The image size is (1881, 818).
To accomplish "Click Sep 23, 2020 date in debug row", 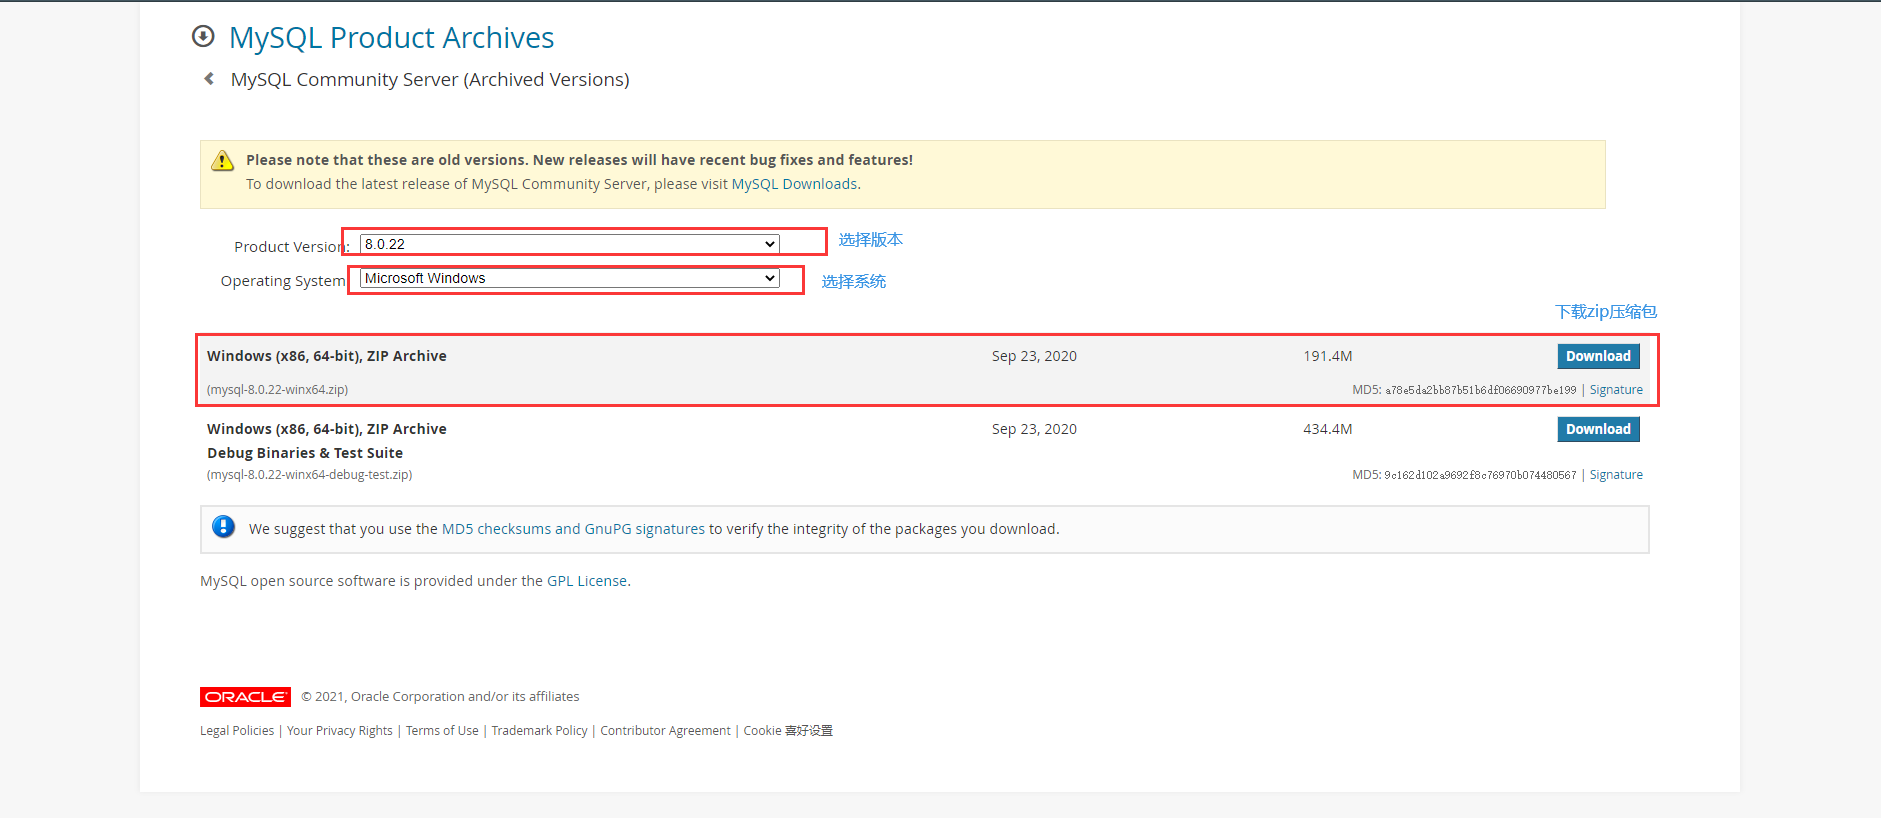I will [x=1034, y=429].
